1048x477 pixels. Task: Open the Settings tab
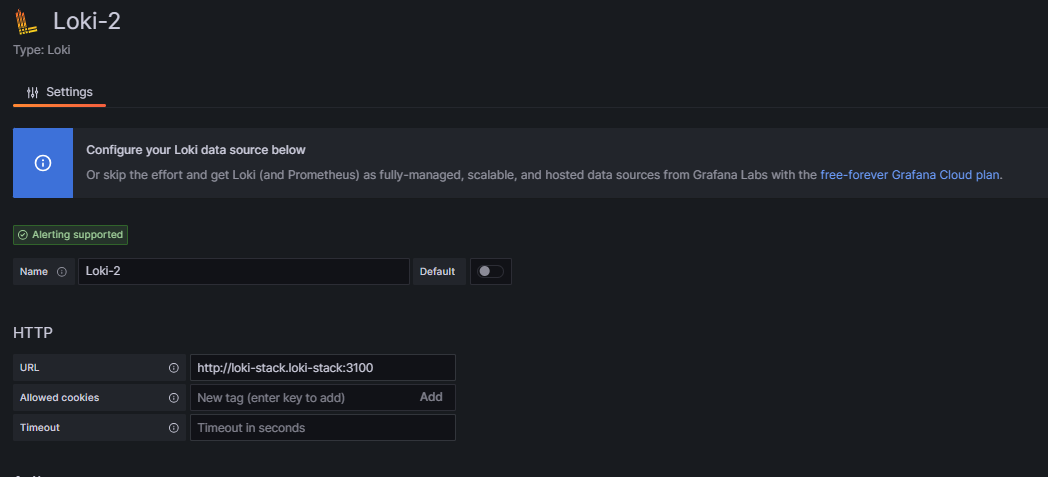[59, 92]
